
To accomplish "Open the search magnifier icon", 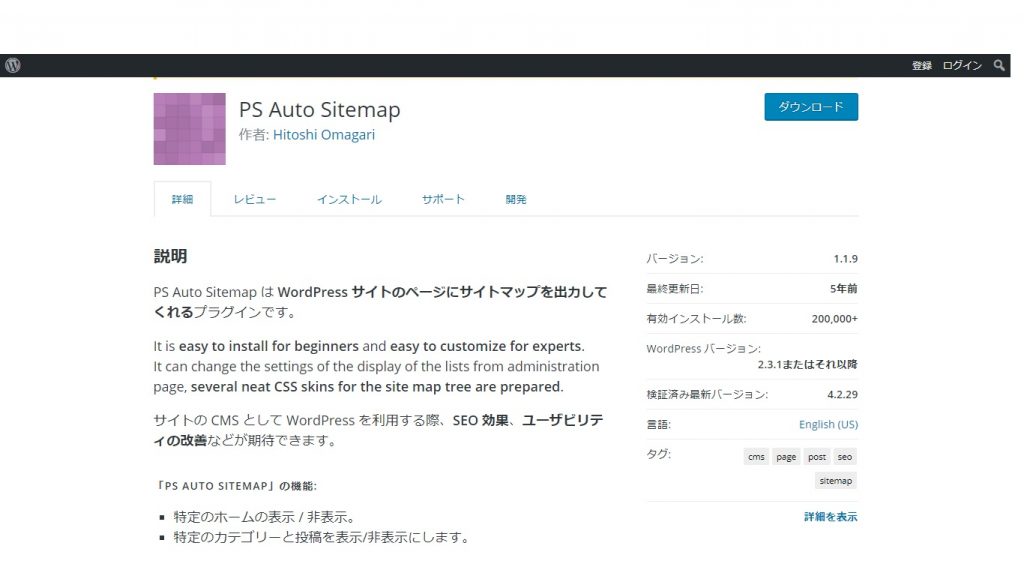I will (999, 65).
